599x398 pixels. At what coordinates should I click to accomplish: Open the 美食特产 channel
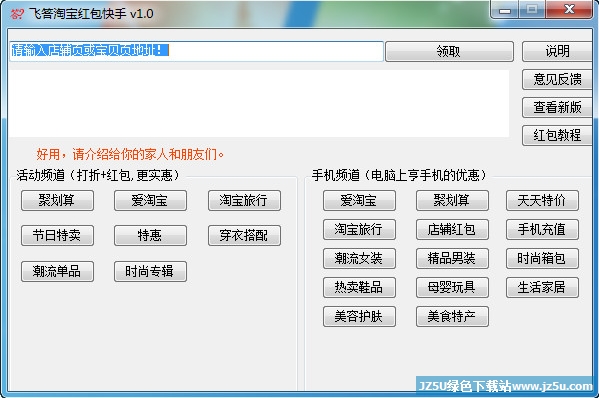[x=452, y=317]
